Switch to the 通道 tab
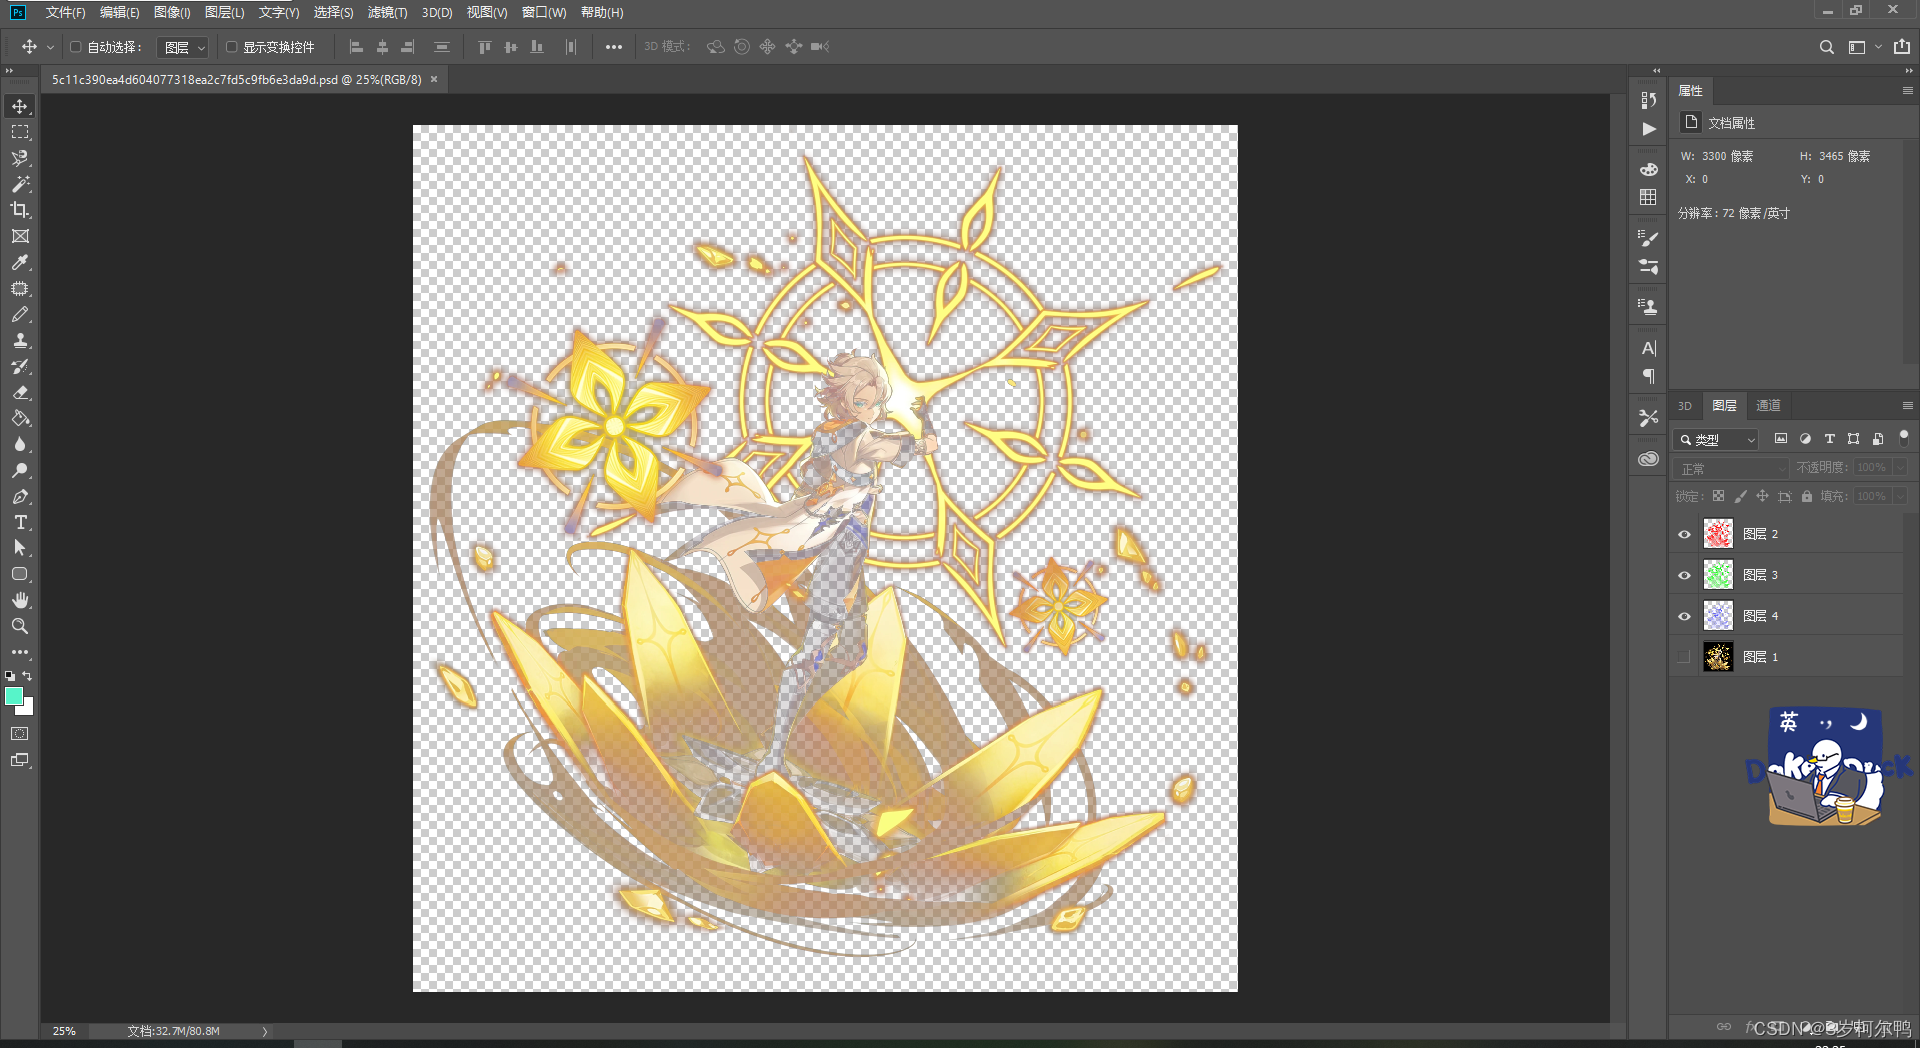 point(1768,405)
